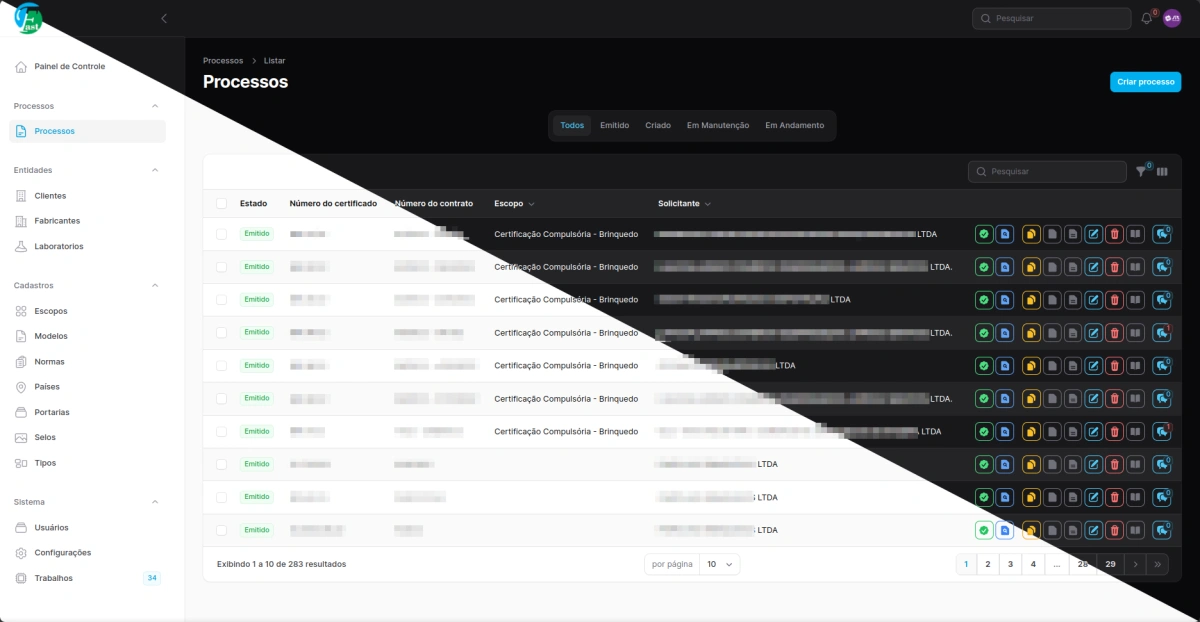View the certificate document icon on the first row
The height and width of the screenshot is (622, 1200).
(1005, 233)
